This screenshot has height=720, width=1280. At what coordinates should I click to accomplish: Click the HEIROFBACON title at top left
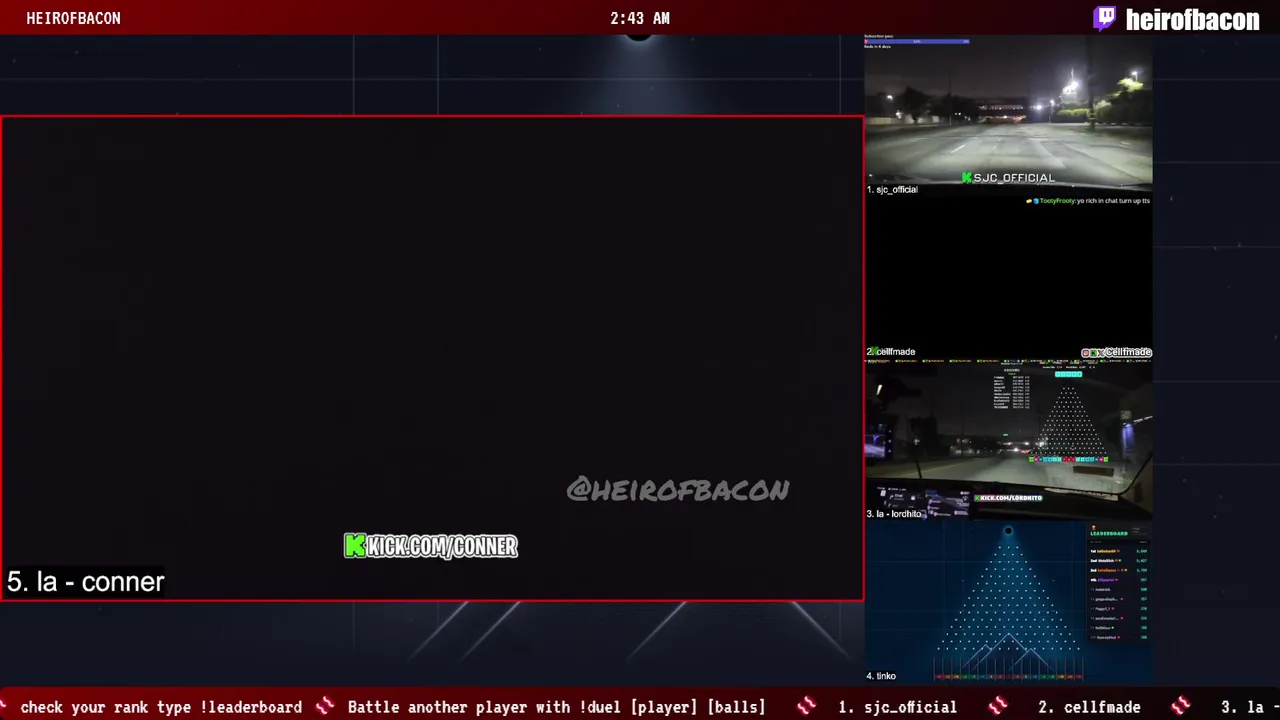73,18
